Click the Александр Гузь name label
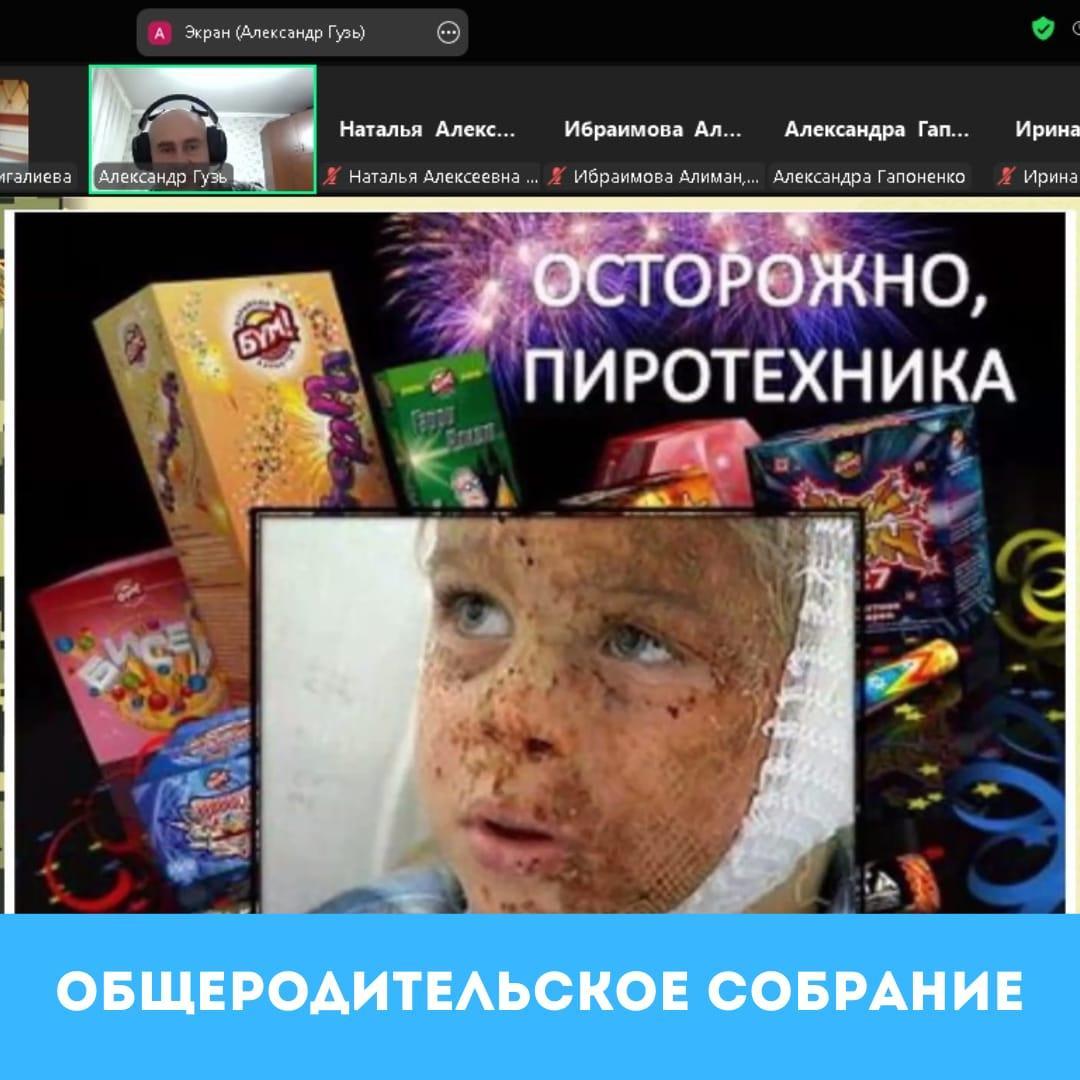Image resolution: width=1080 pixels, height=1080 pixels. pyautogui.click(x=162, y=177)
